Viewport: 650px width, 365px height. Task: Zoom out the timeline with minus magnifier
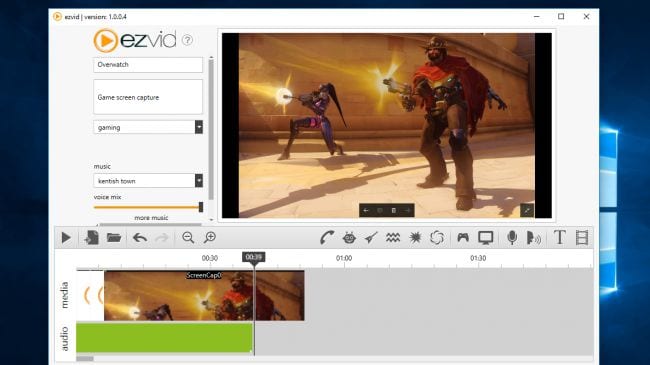coord(188,238)
